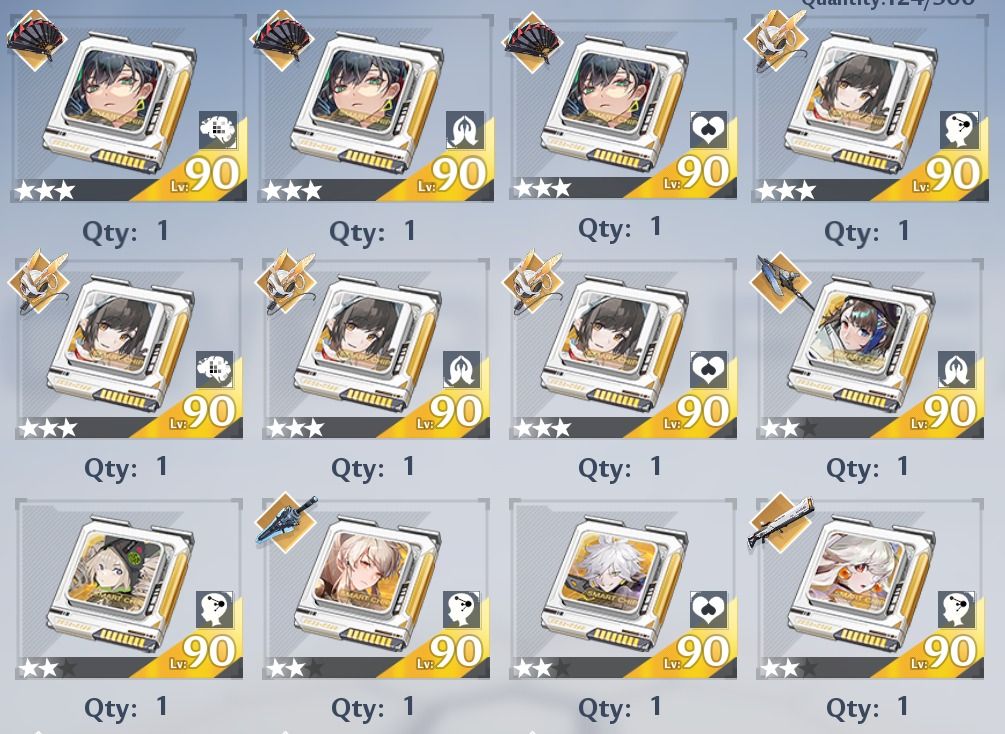The image size is (1005, 734).
Task: Click the head-profile icon on the hooded girl chip
Action: pyautogui.click(x=215, y=610)
